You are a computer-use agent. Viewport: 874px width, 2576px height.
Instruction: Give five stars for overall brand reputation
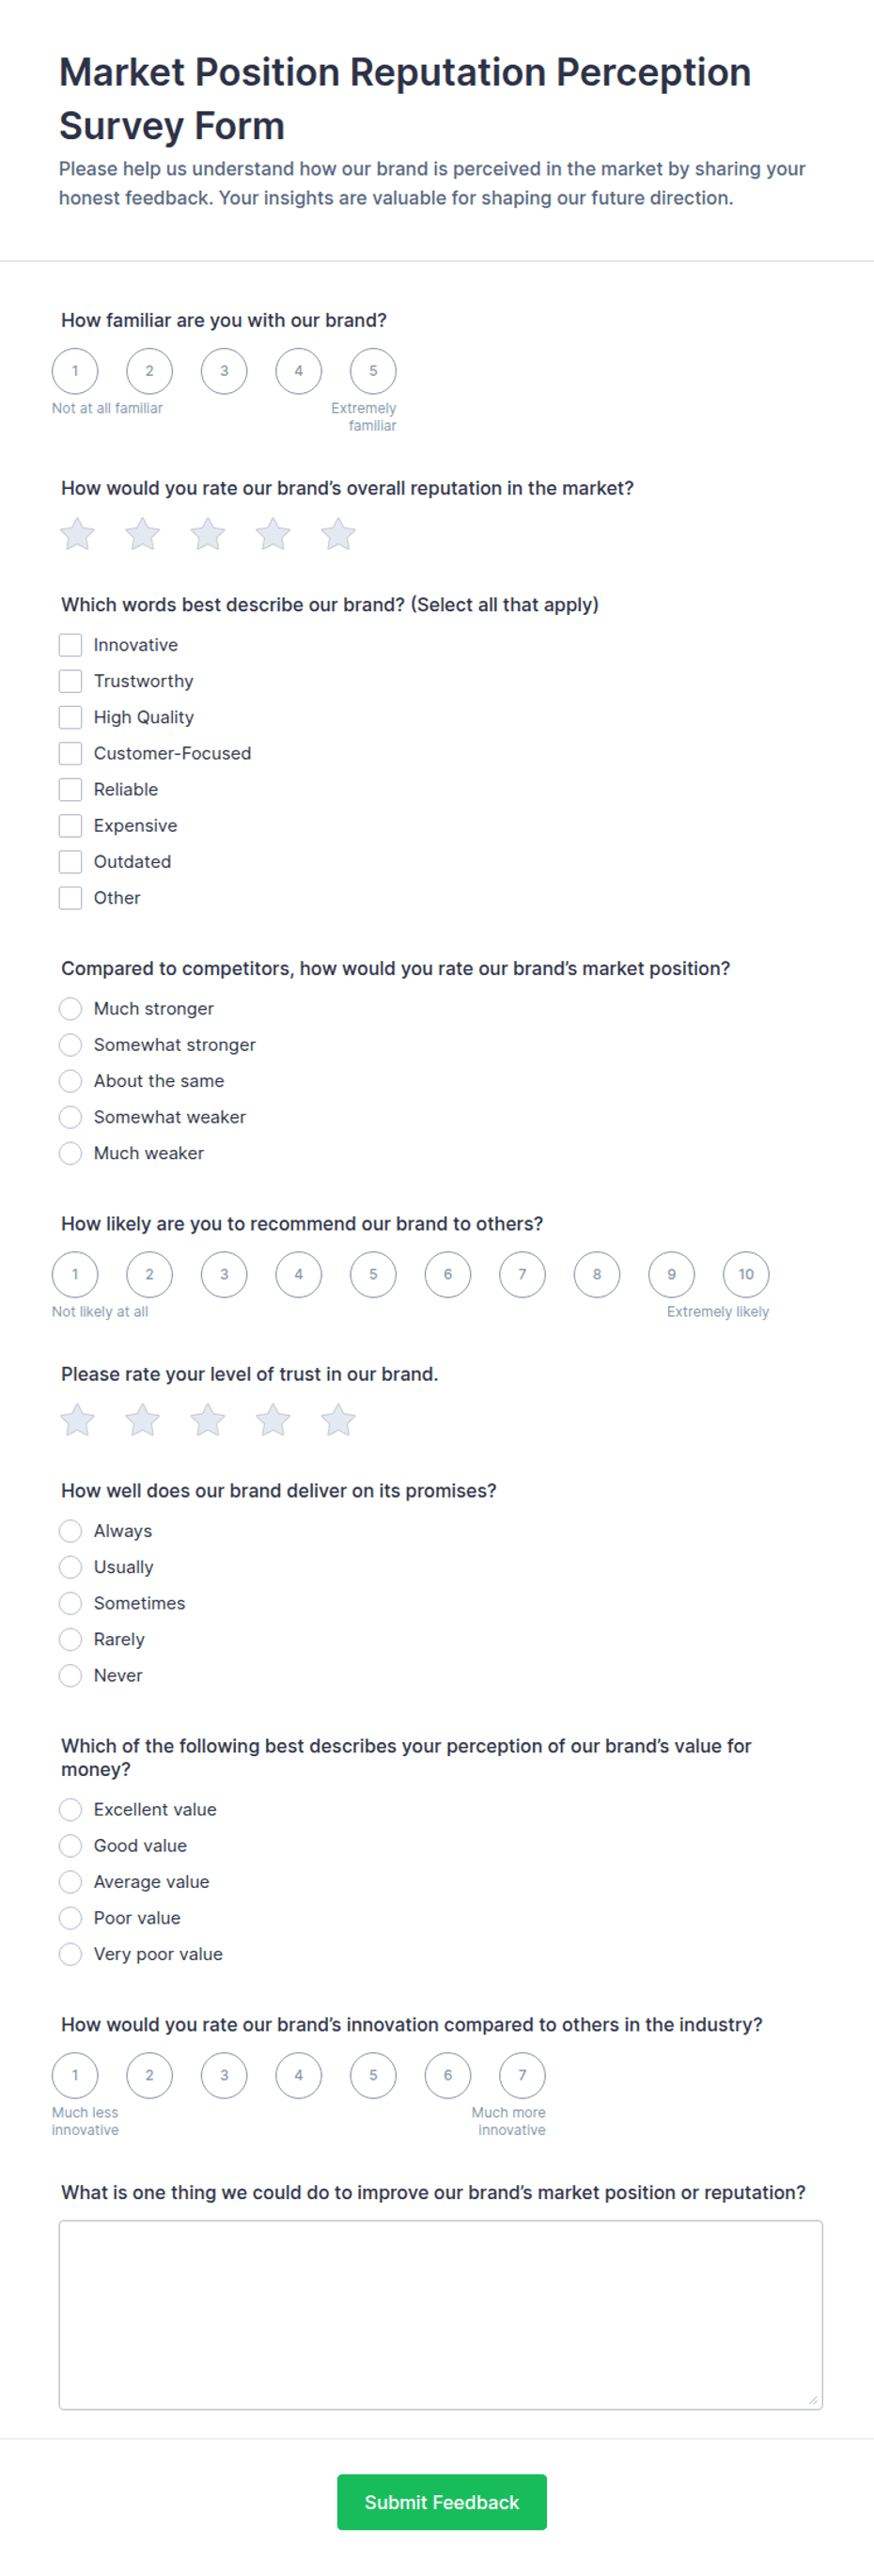[338, 534]
